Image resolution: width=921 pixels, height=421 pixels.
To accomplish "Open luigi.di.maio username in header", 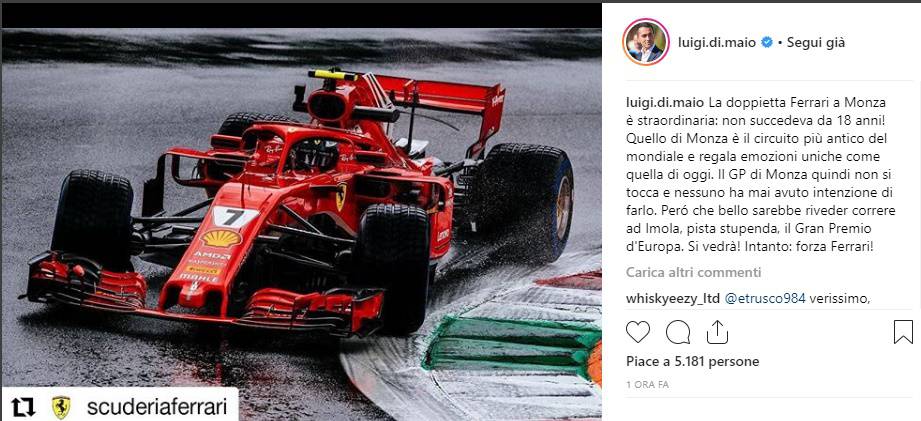I will point(717,42).
